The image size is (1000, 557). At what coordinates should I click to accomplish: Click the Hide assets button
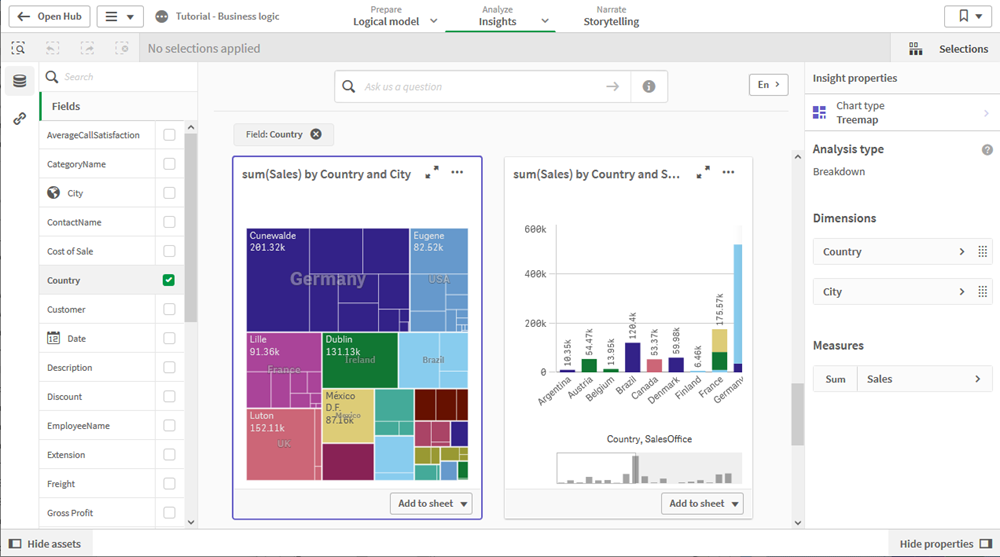pyautogui.click(x=46, y=544)
